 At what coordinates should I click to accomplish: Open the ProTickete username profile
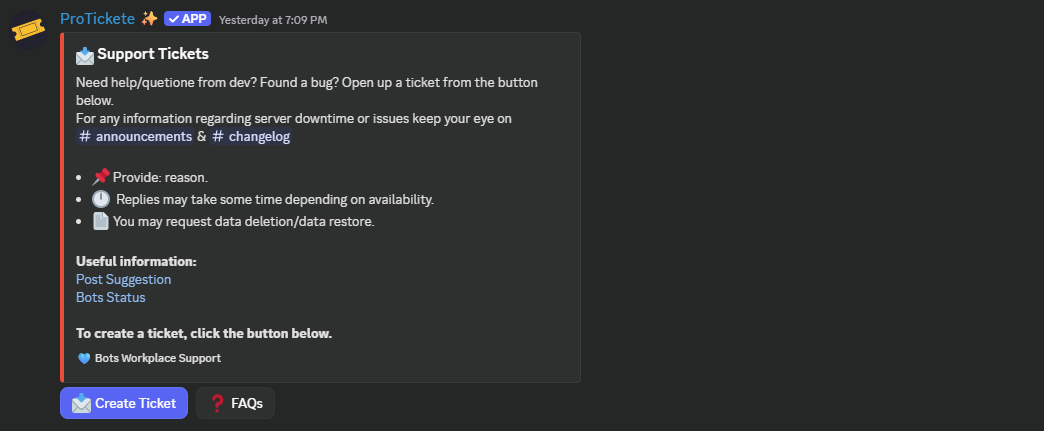97,18
